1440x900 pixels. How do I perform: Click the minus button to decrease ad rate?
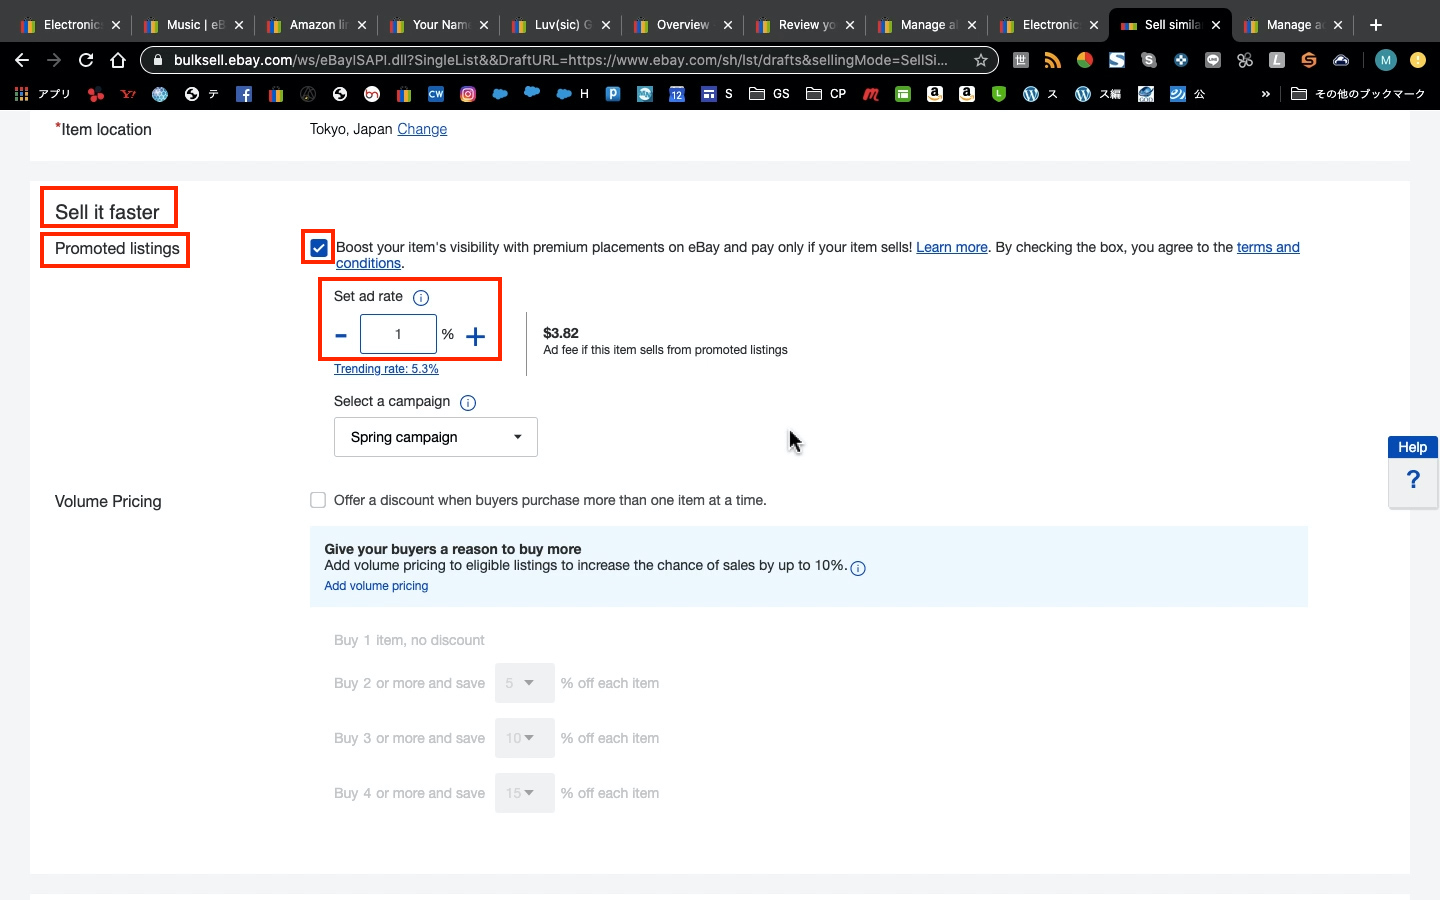pos(341,336)
